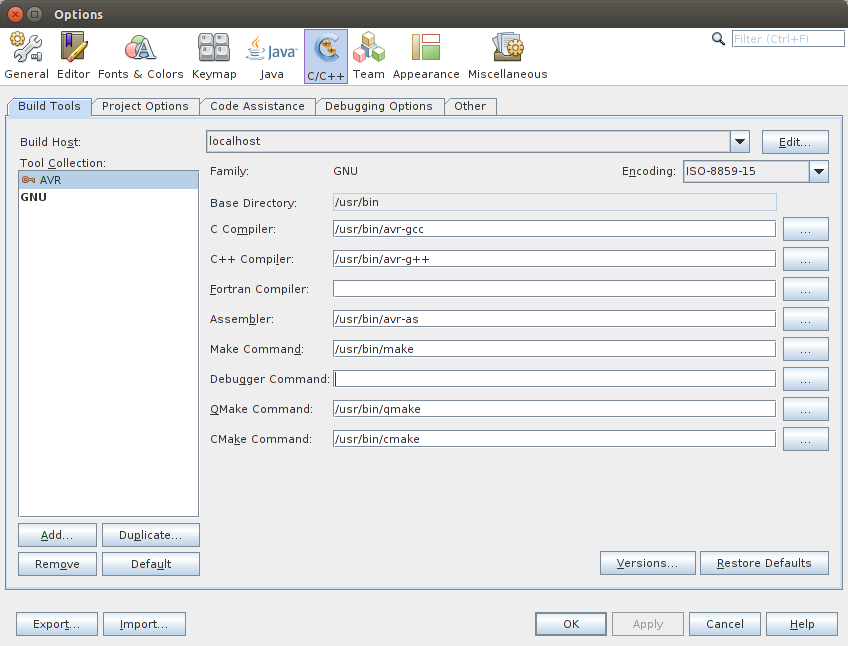Click the Base Directory field

(x=554, y=202)
